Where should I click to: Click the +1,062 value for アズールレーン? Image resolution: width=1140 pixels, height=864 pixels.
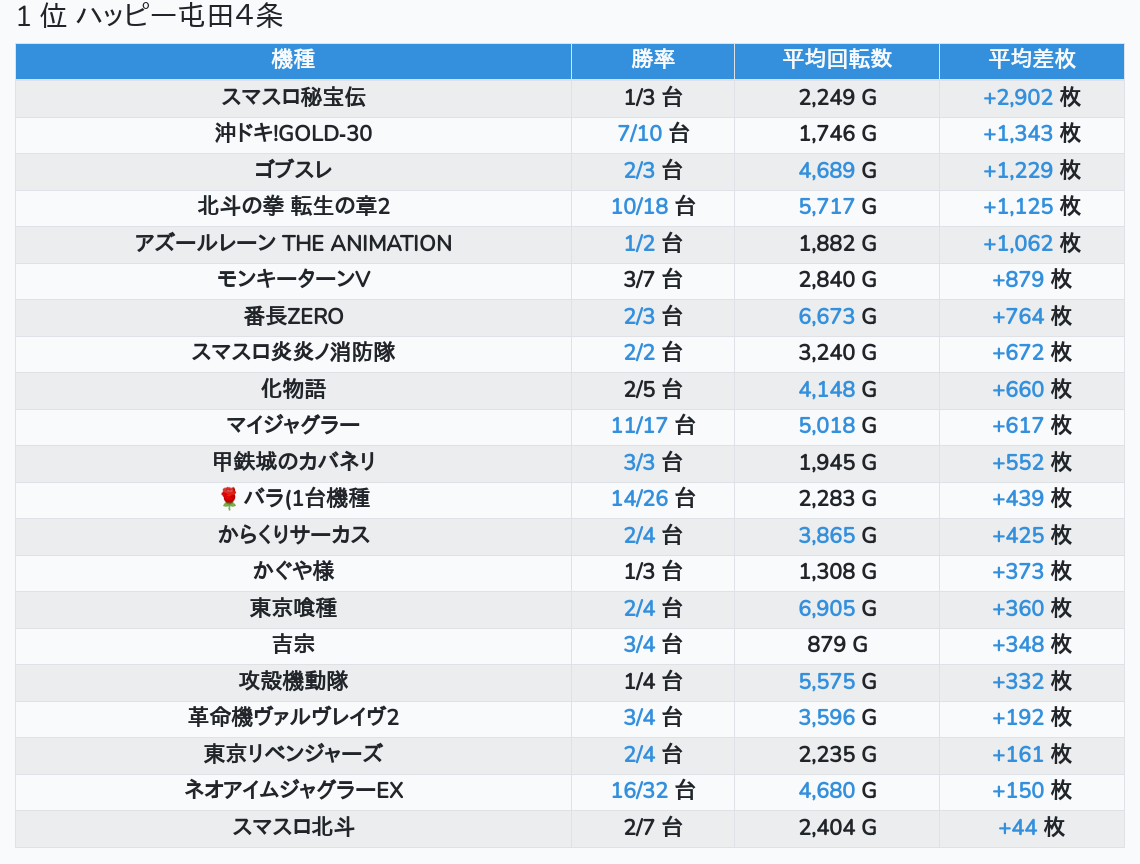point(1018,243)
